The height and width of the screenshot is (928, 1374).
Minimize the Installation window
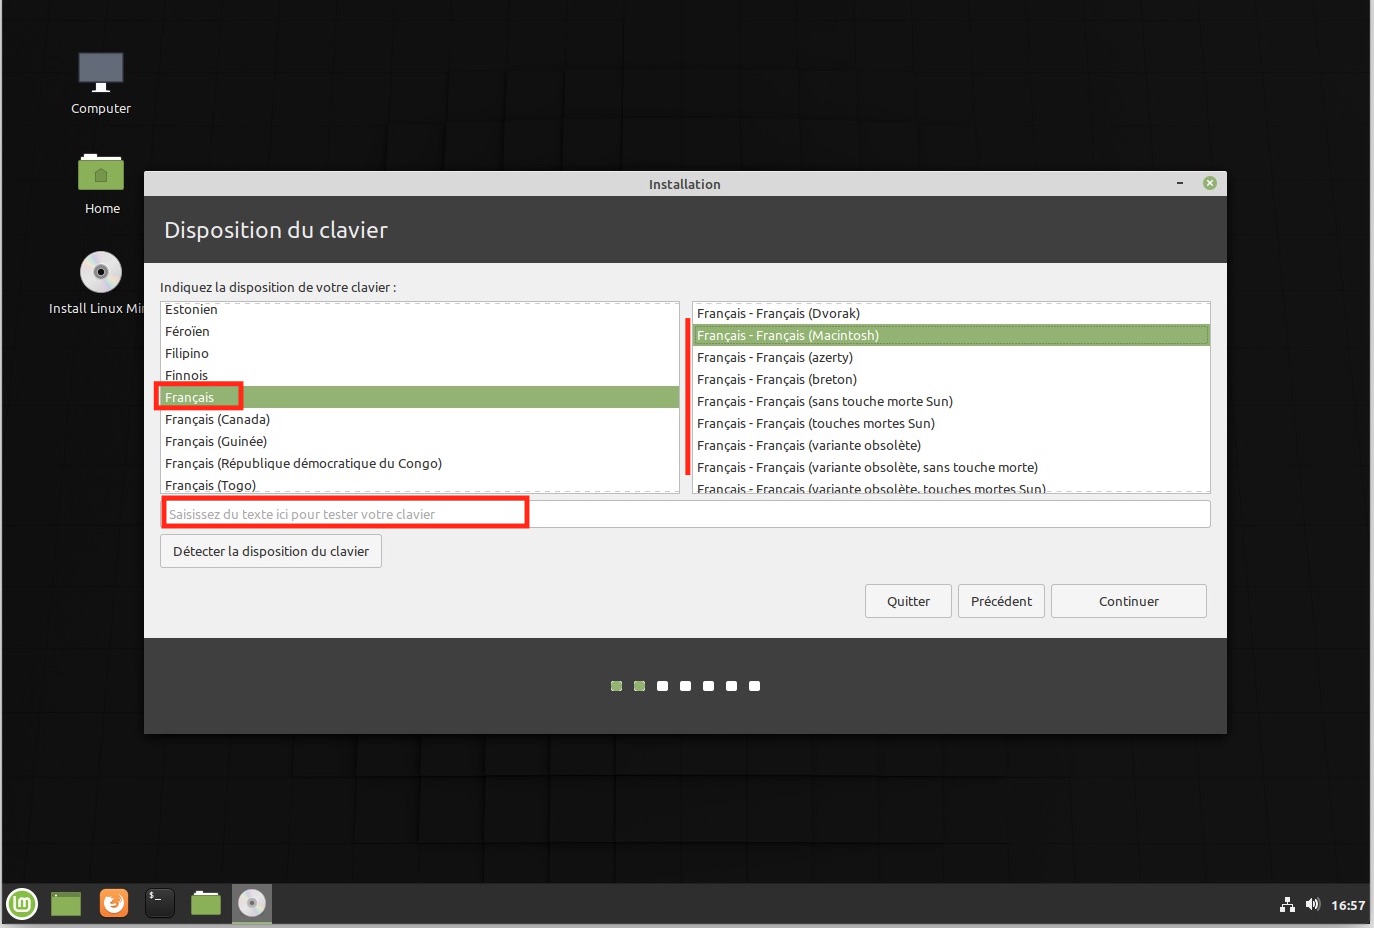[x=1180, y=184]
